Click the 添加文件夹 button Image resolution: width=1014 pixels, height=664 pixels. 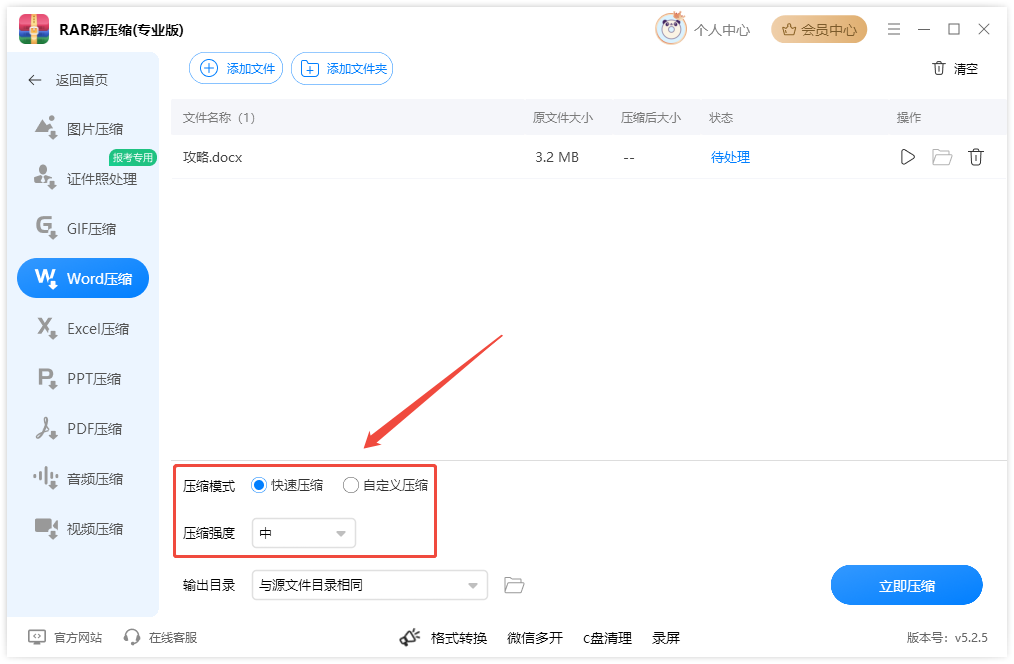tap(342, 68)
